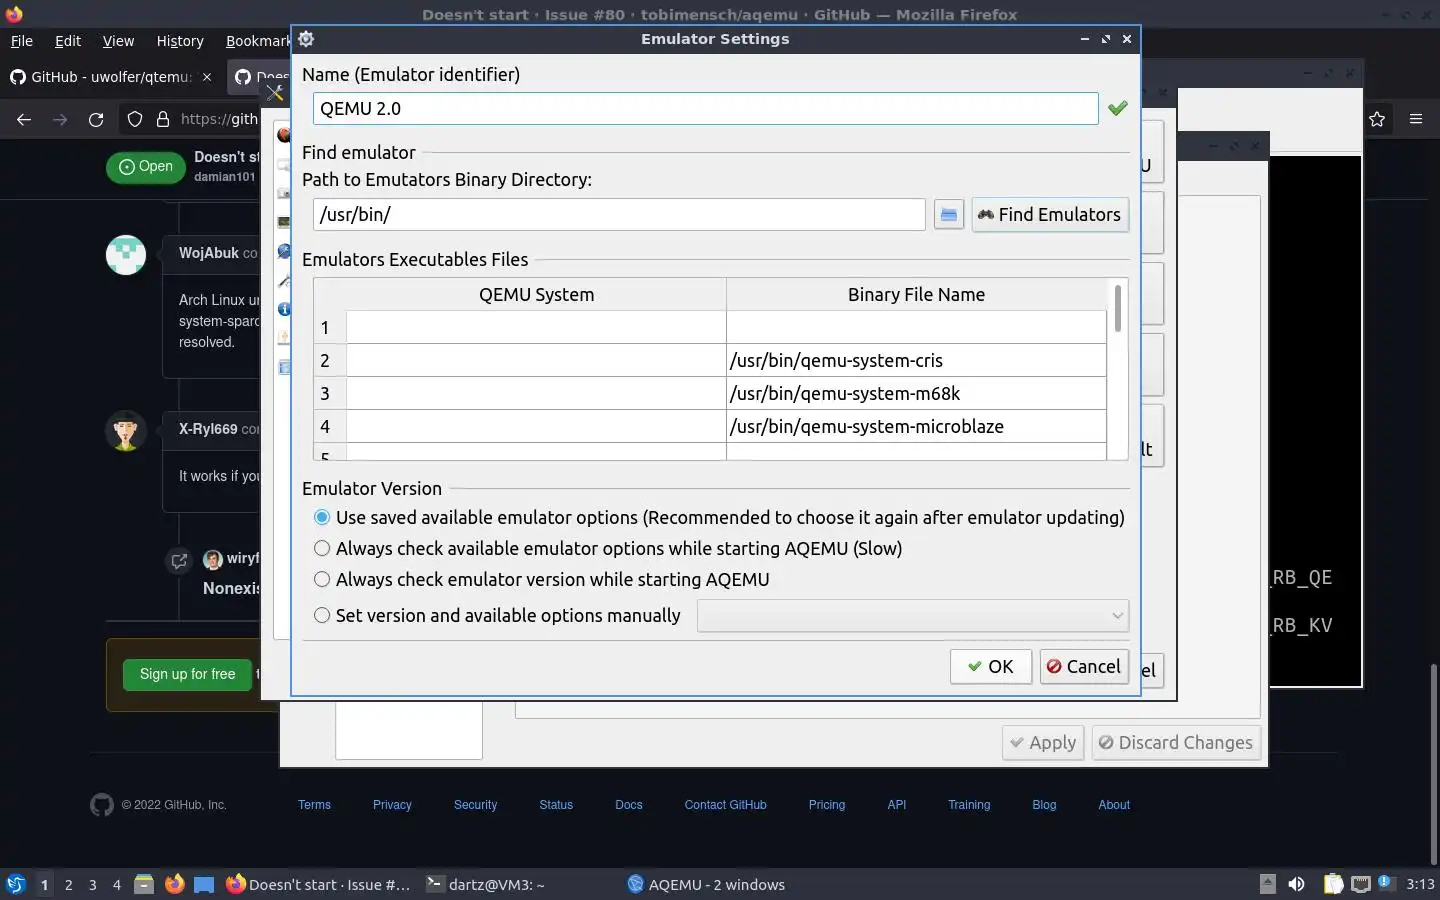
Task: Bookmark this page with star icon
Action: pos(1377,119)
